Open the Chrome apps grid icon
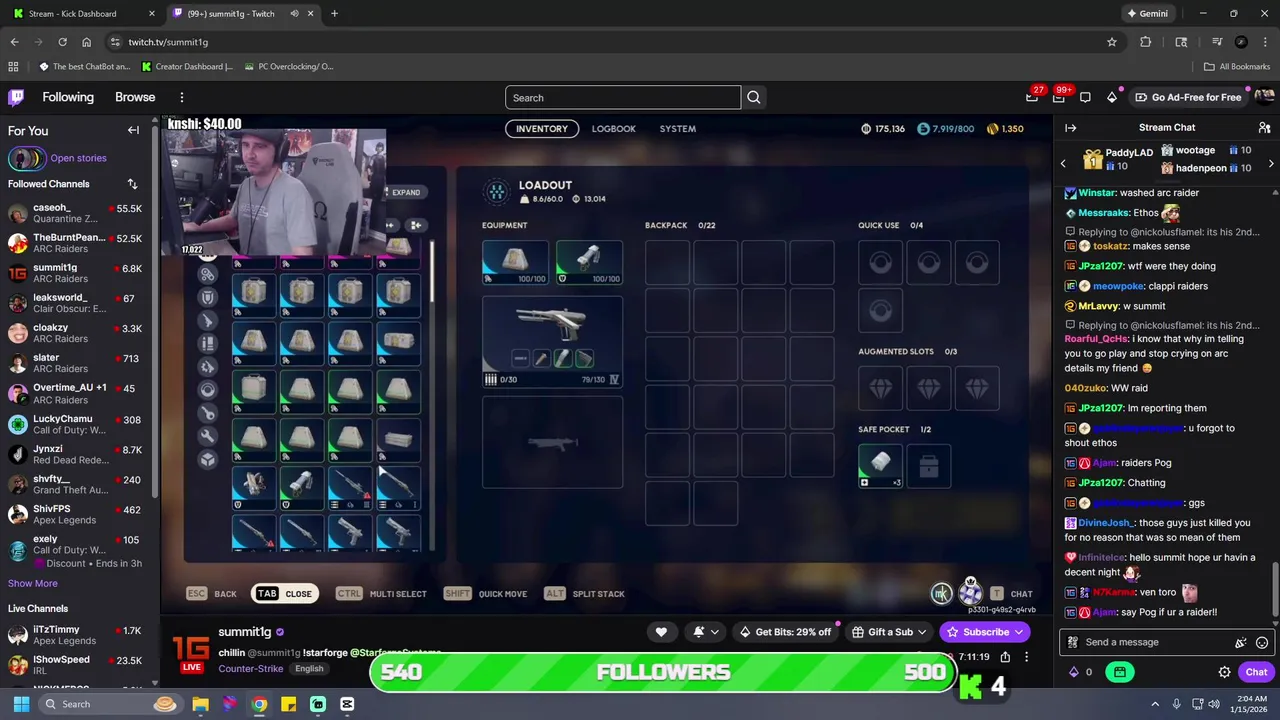The width and height of the screenshot is (1280, 720). (13, 67)
